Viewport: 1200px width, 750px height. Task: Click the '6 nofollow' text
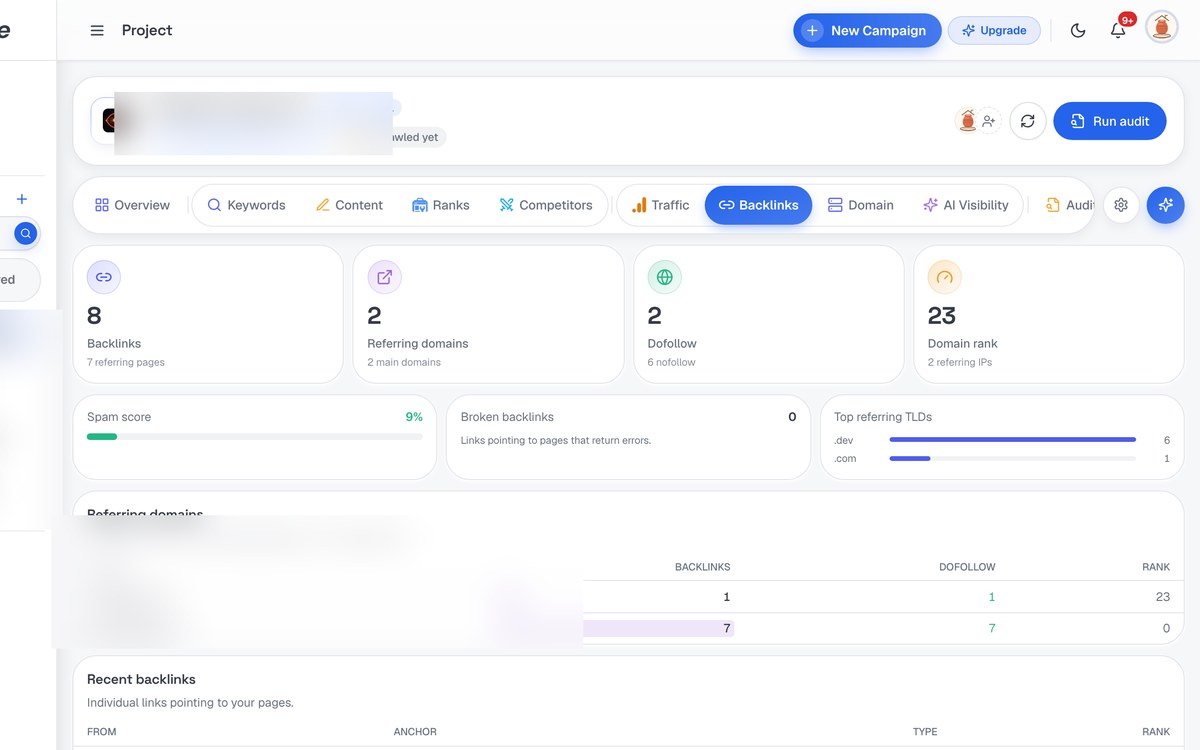coord(671,362)
